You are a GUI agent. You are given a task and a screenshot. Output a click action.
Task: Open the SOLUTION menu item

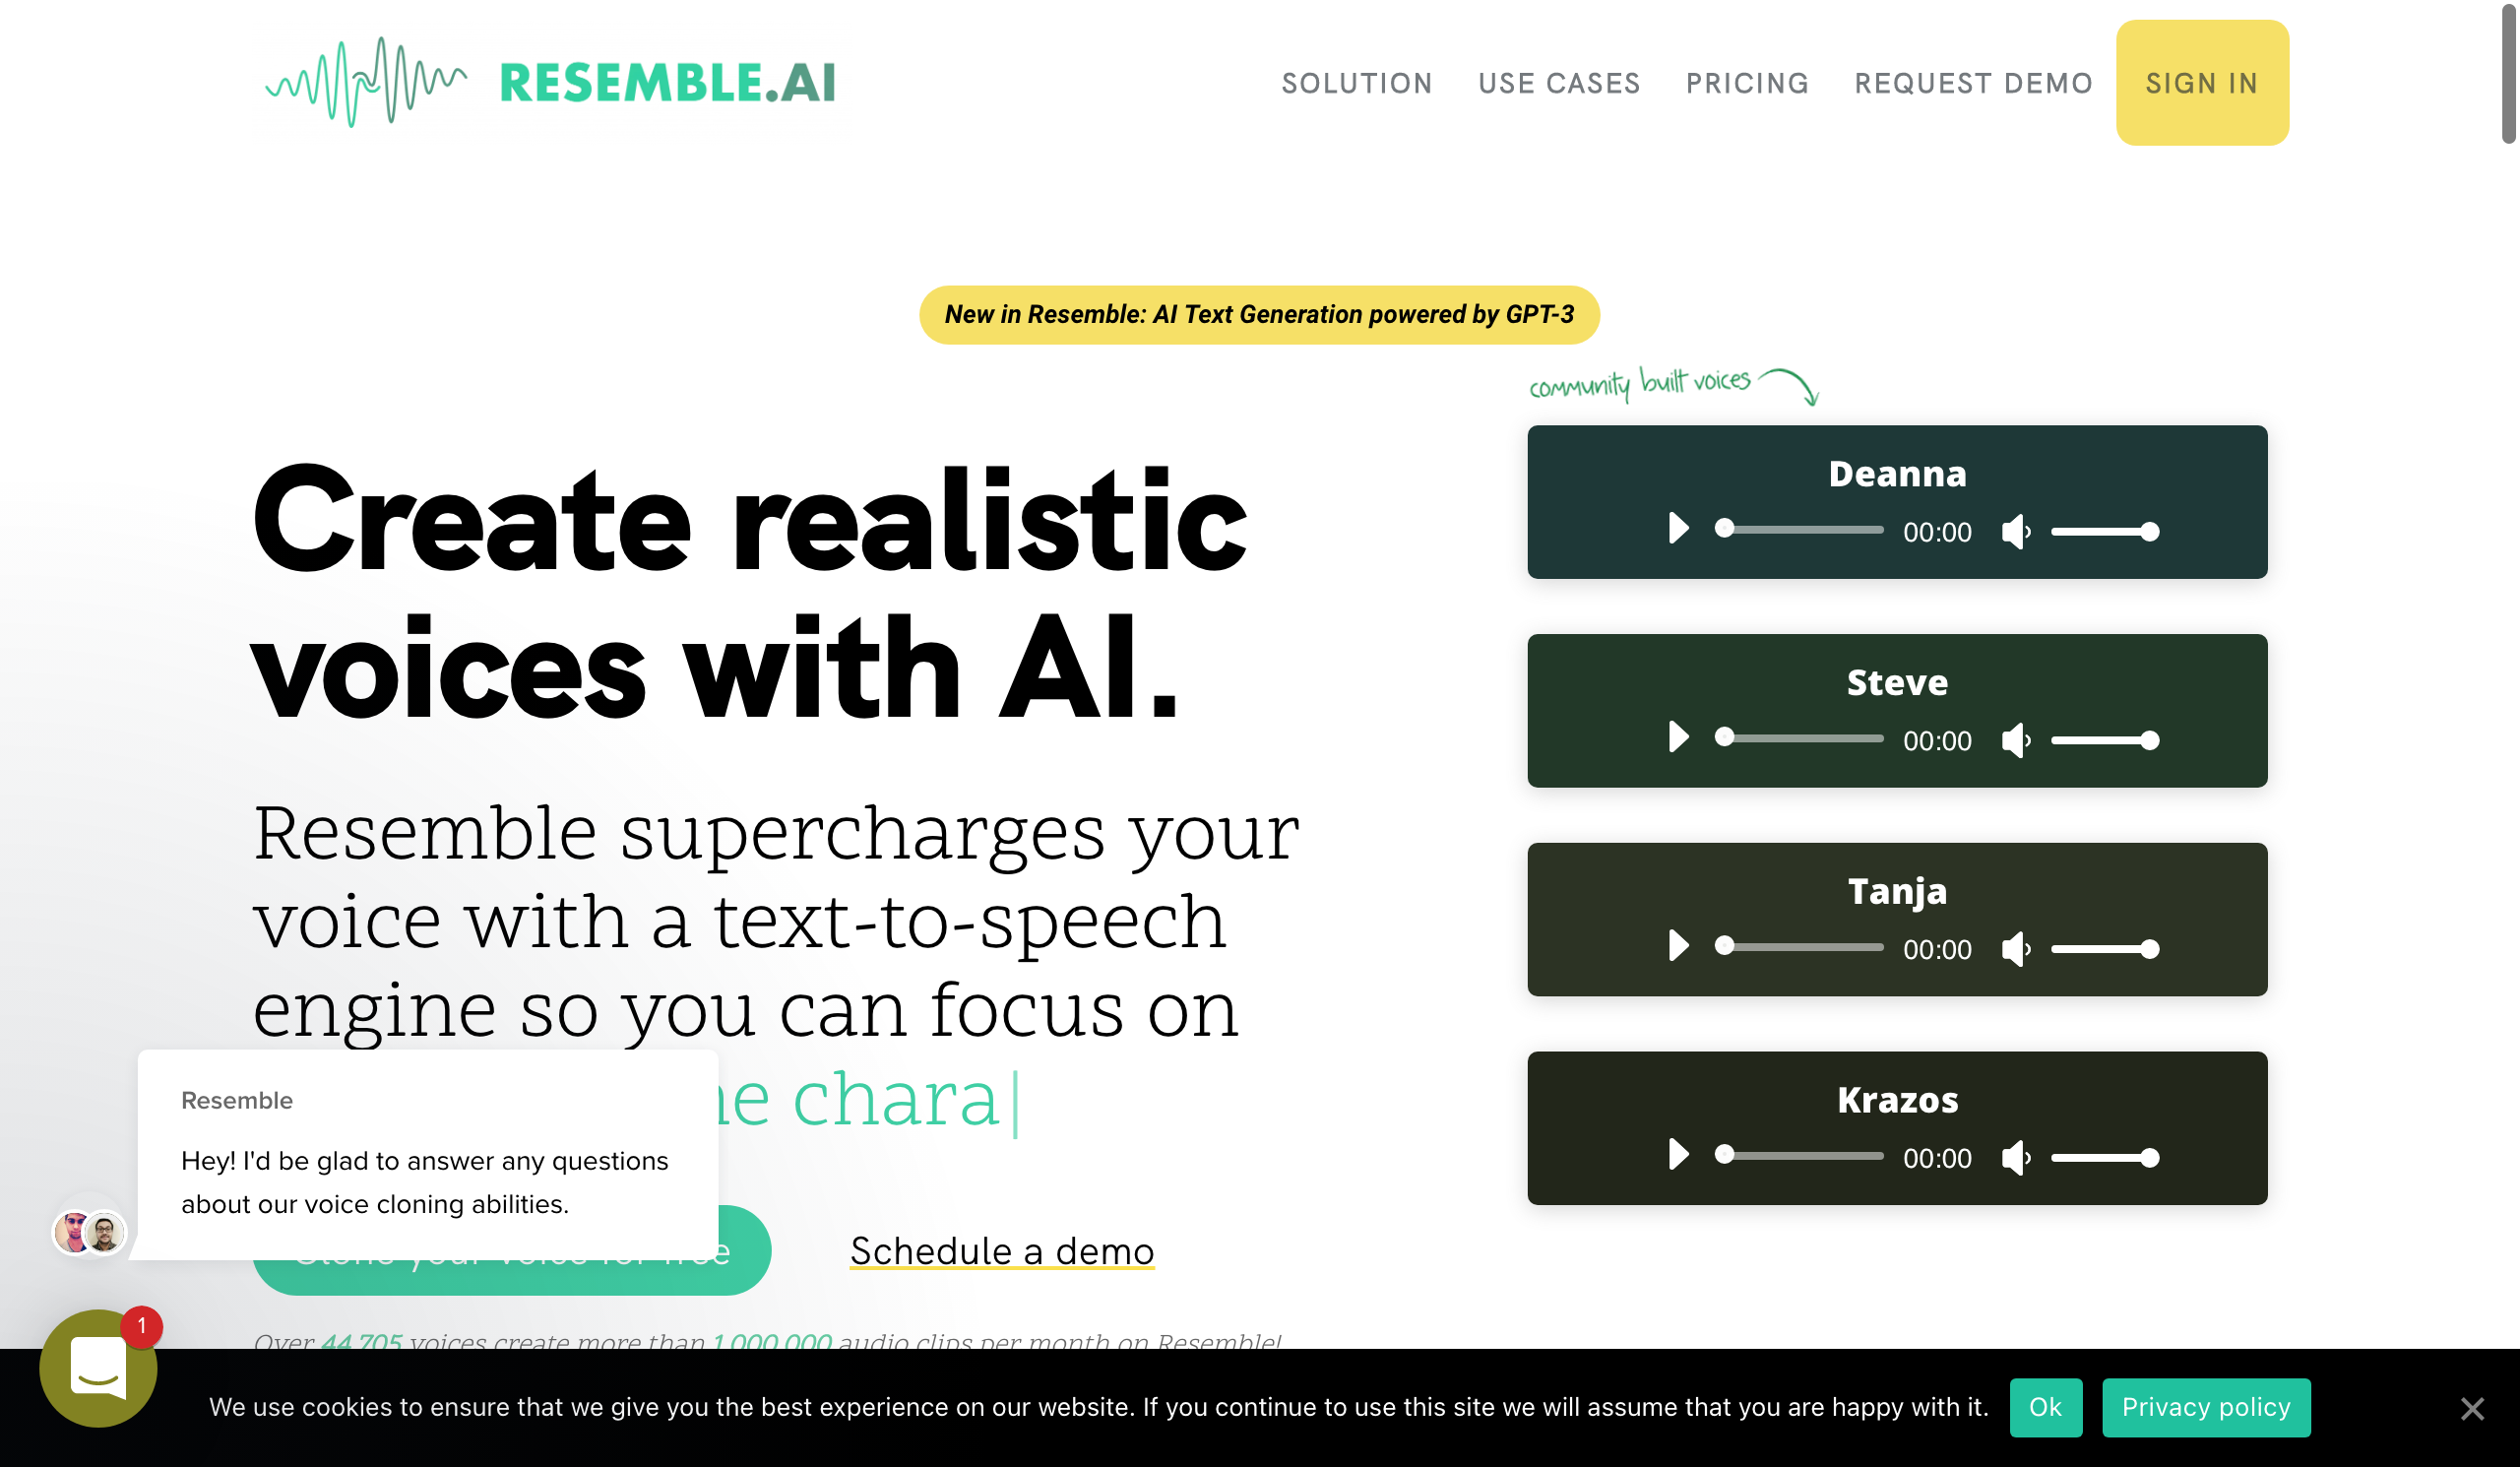tap(1356, 82)
